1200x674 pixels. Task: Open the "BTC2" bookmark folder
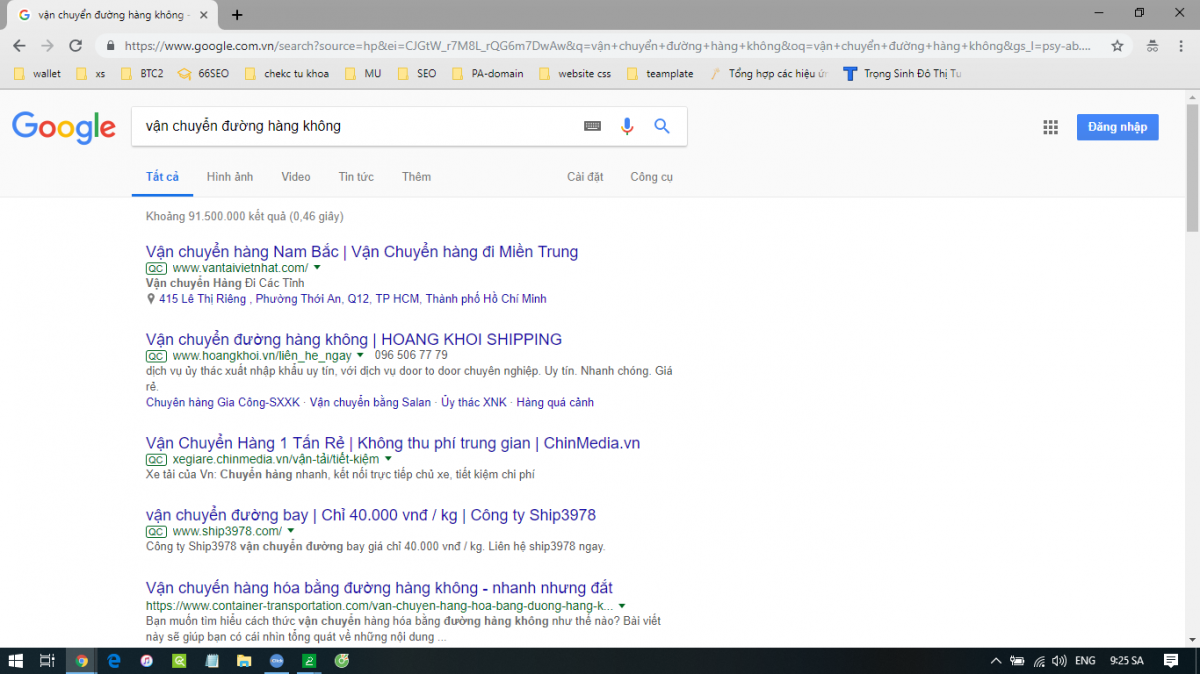click(x=141, y=74)
